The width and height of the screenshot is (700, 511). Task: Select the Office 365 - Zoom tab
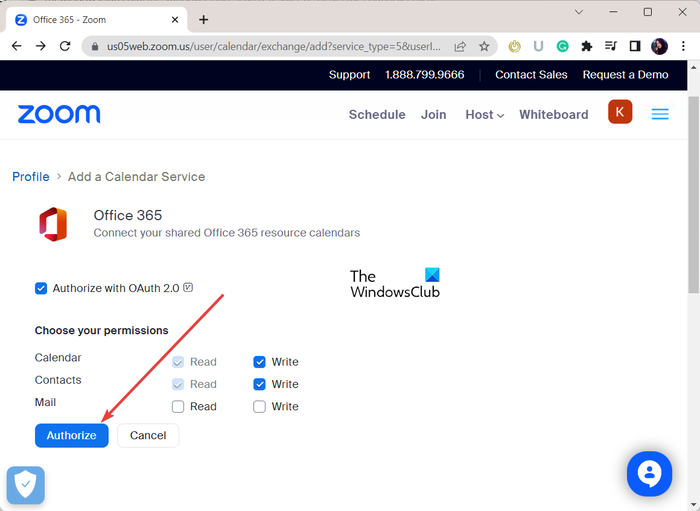coord(96,20)
